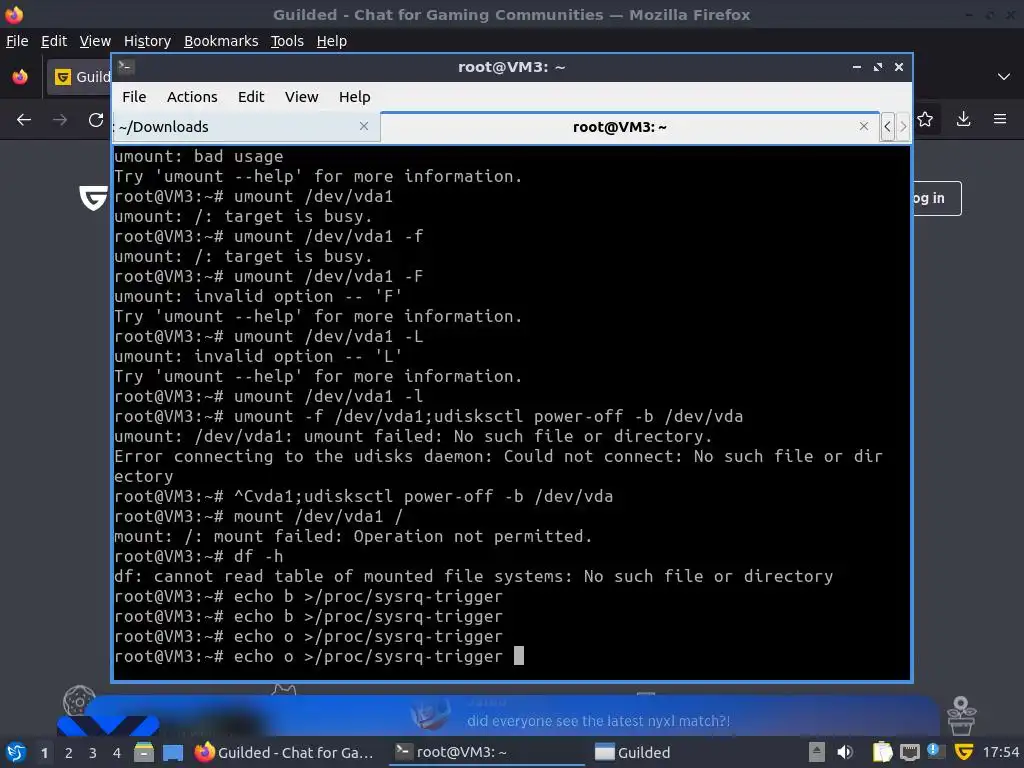
Task: Switch to workspace 4
Action: pos(116,753)
